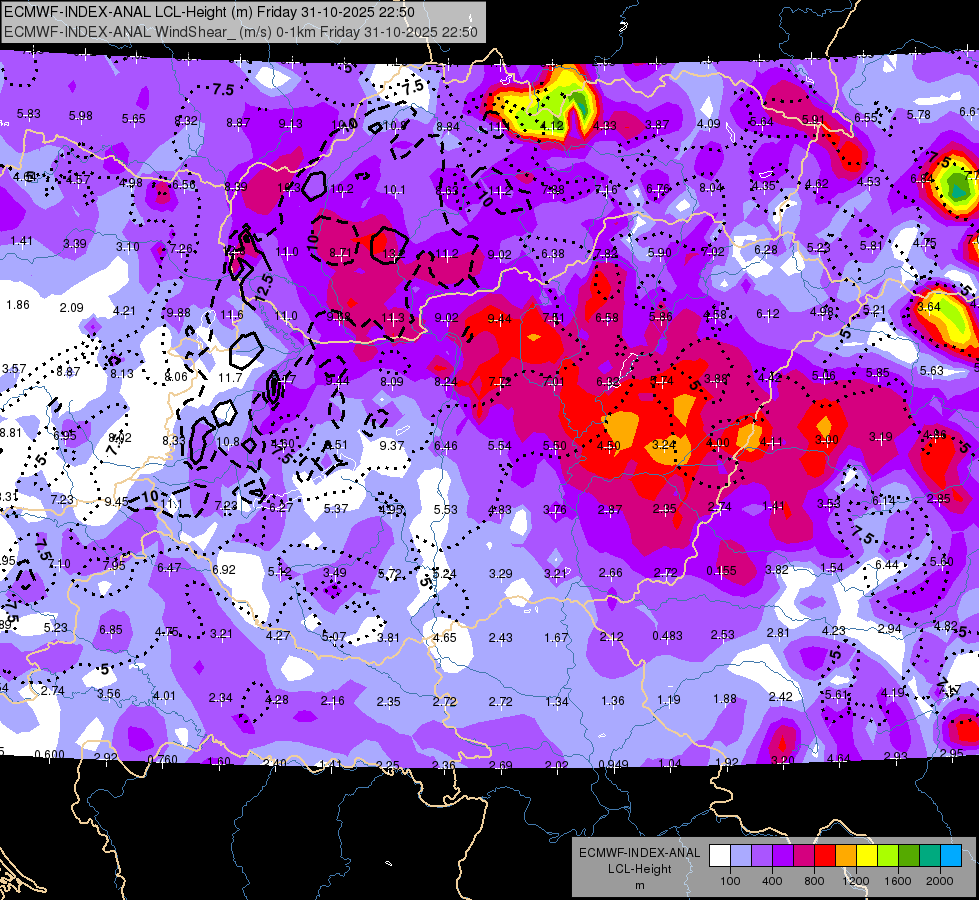This screenshot has height=900, width=979.
Task: Click the dark green legend swatch
Action: tap(909, 855)
